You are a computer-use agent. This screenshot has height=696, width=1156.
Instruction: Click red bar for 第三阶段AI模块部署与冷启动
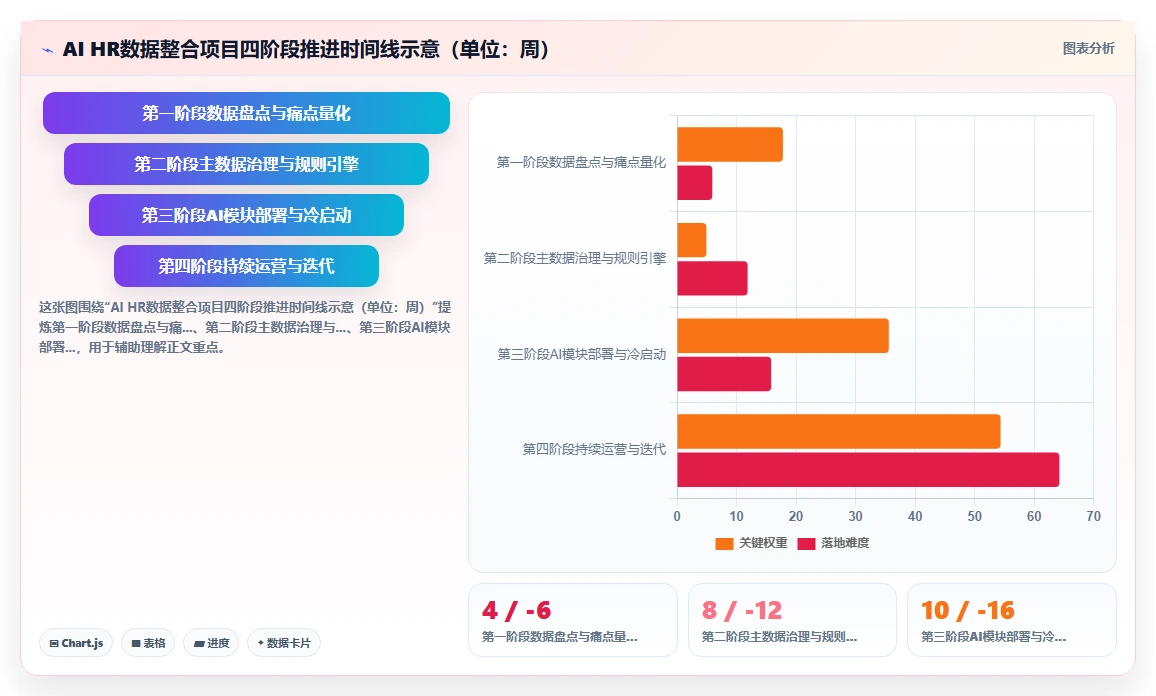pyautogui.click(x=724, y=374)
